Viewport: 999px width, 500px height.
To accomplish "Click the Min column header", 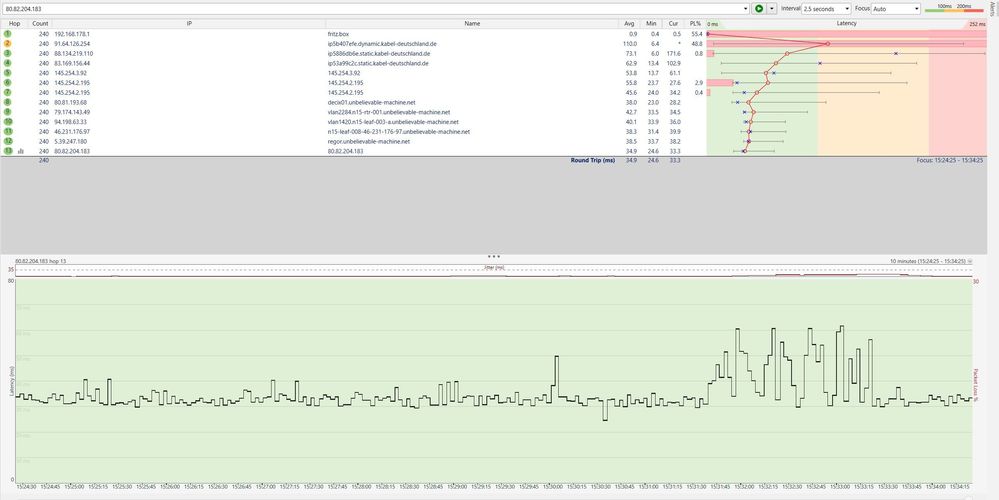I will (x=651, y=24).
